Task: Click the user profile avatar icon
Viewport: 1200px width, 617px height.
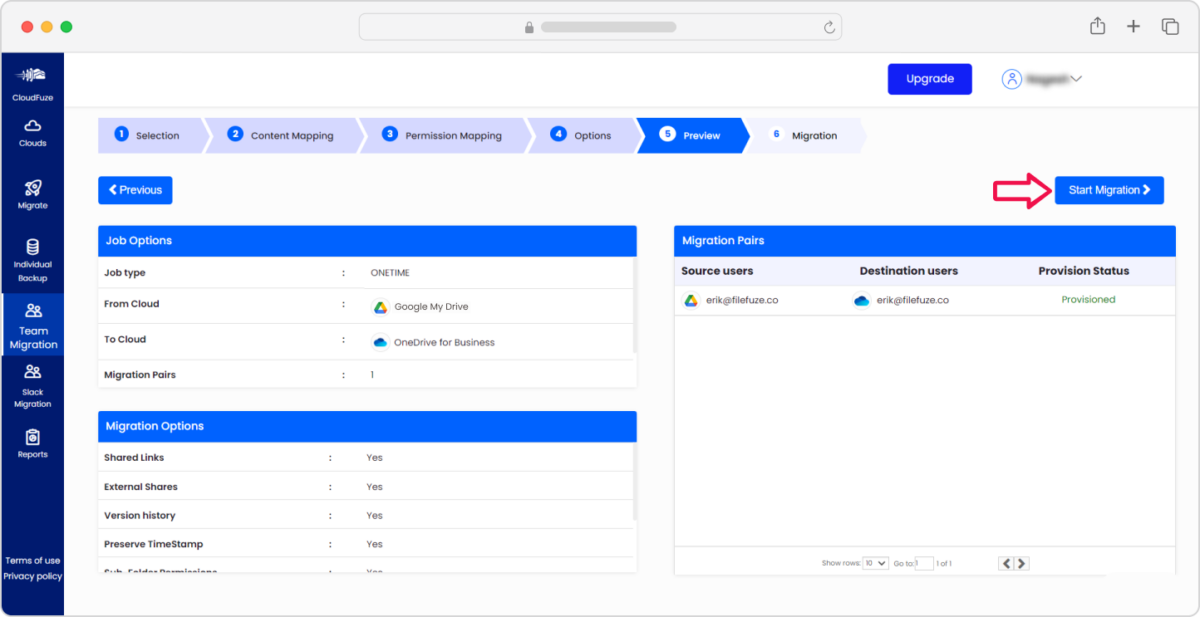Action: click(x=1011, y=79)
